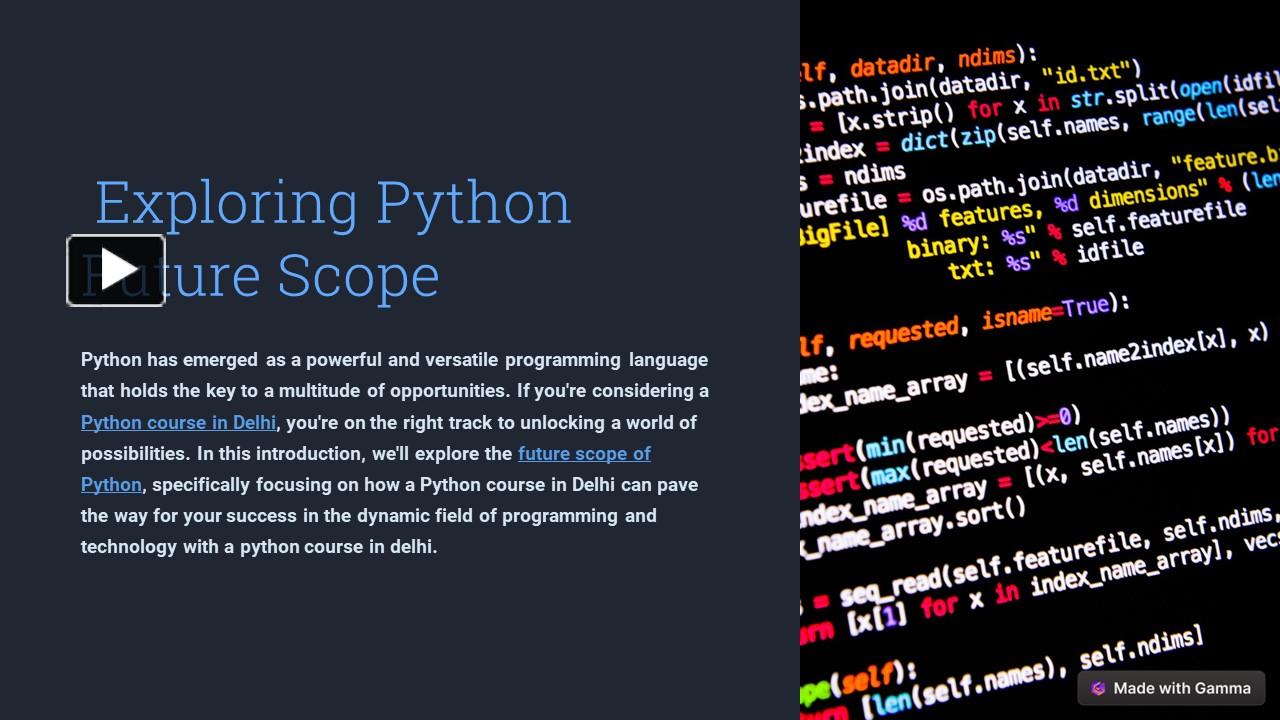Click the 'Made with Gamma' label text

click(x=1183, y=688)
